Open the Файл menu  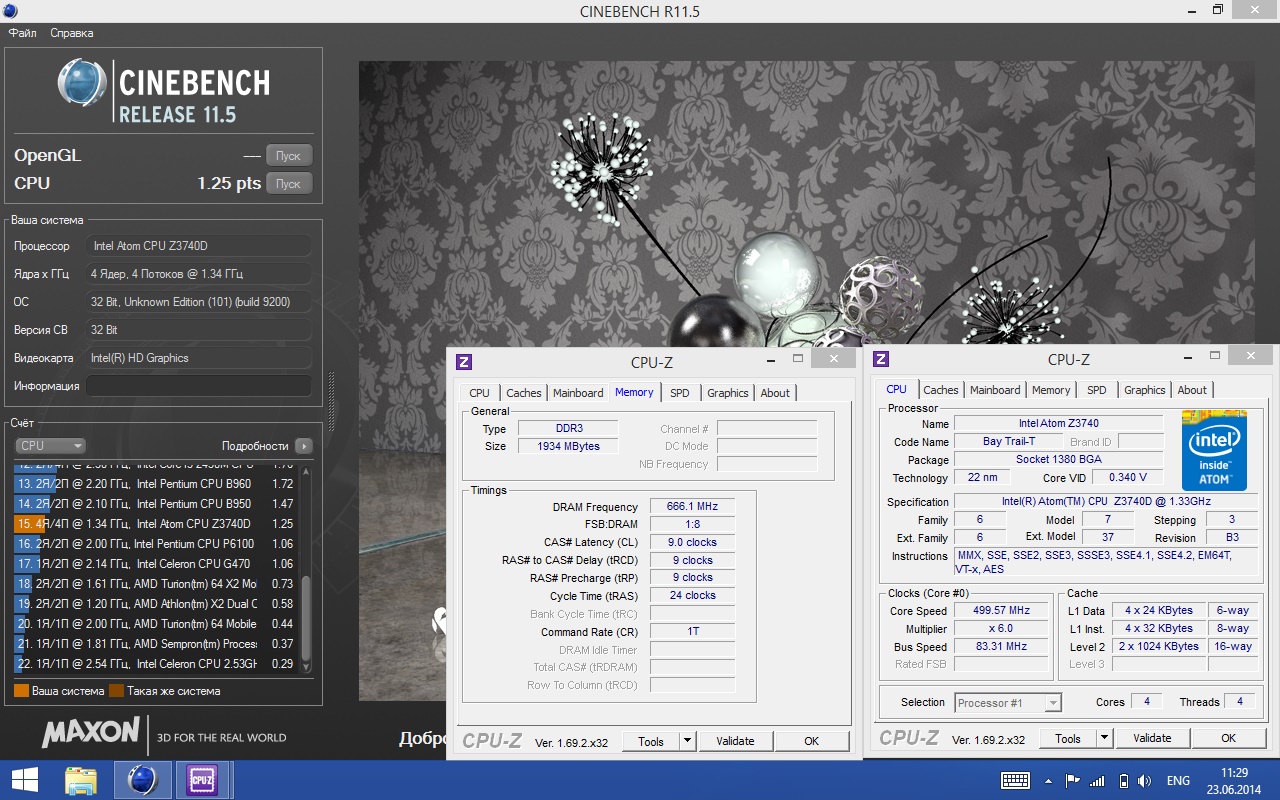point(22,33)
